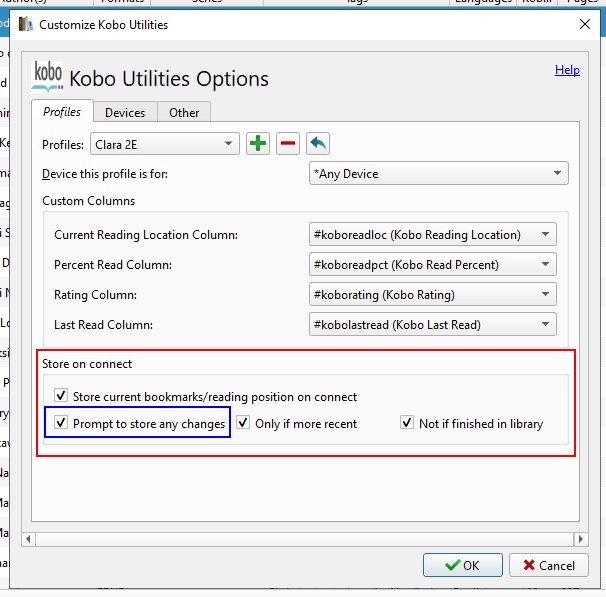Screen dimensions: 606x597
Task: Expand Percent Read Column dropdown
Action: coord(432,264)
